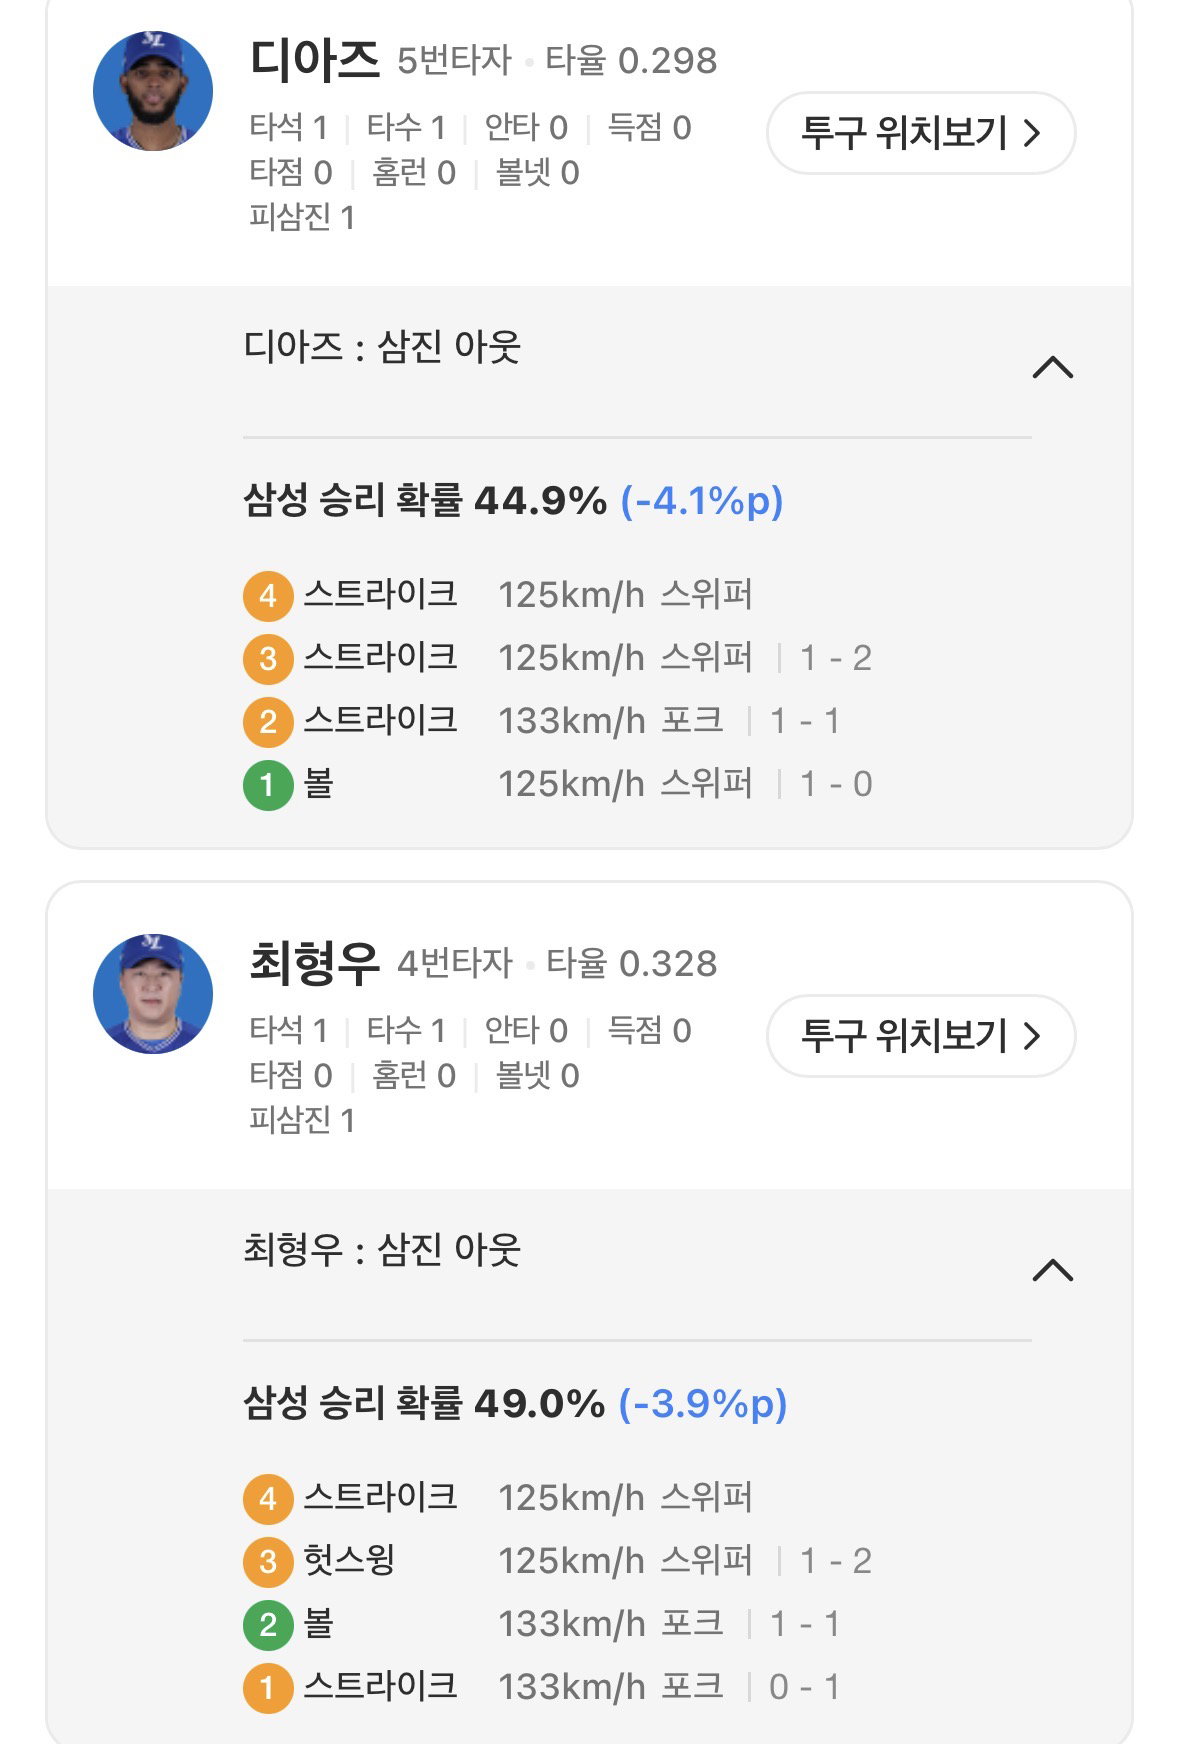The width and height of the screenshot is (1179, 1744).
Task: Collapse 디아즈 삼진 아웃 details chevron
Action: (x=1052, y=368)
